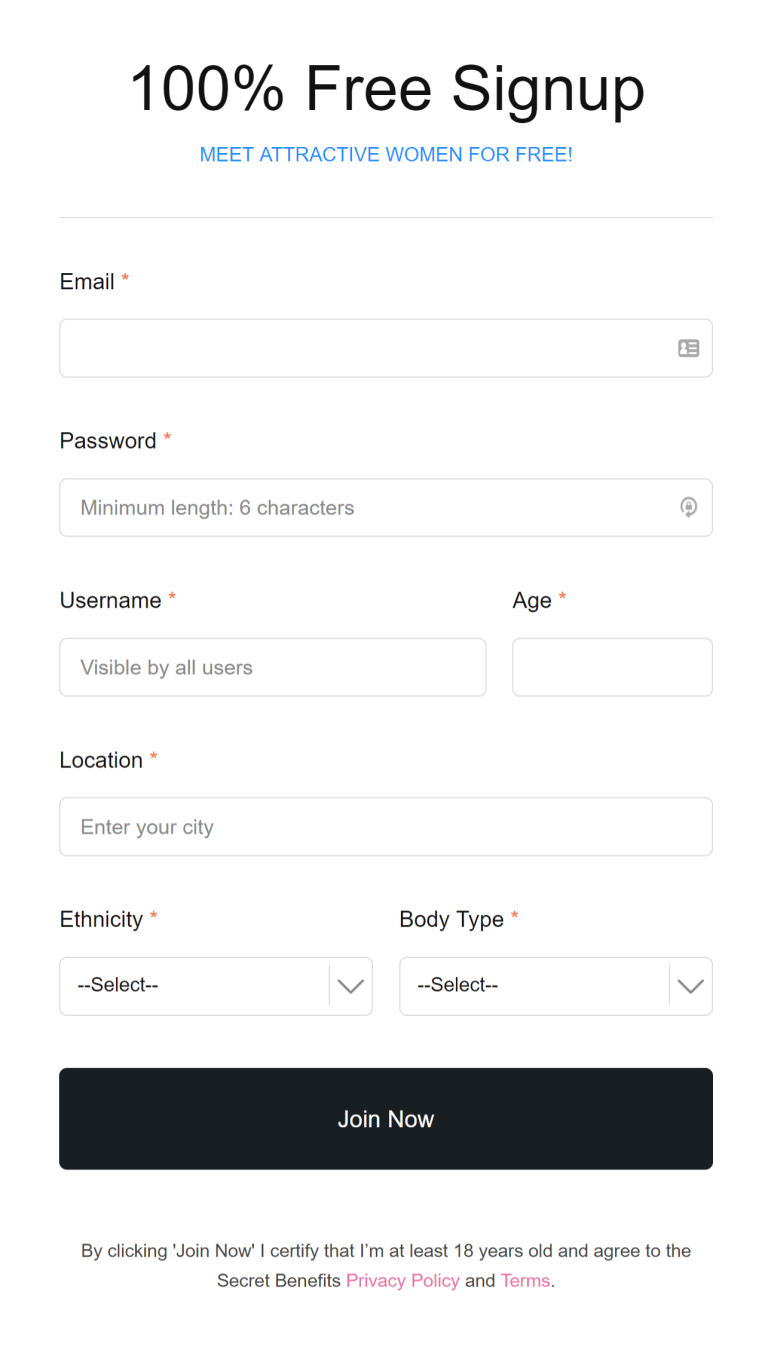Open the Terms link

(x=525, y=1281)
